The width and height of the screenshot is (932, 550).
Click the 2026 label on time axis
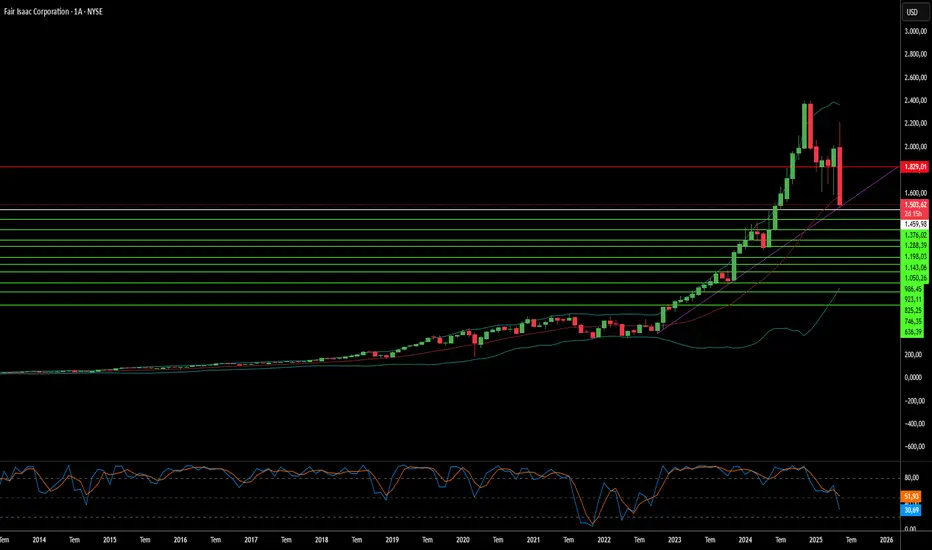(x=886, y=540)
